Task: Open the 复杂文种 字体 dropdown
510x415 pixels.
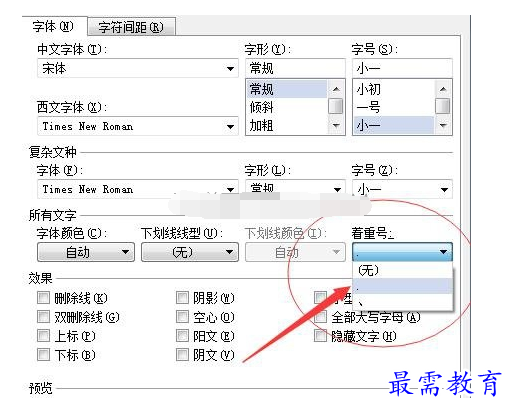Action: tap(138, 189)
